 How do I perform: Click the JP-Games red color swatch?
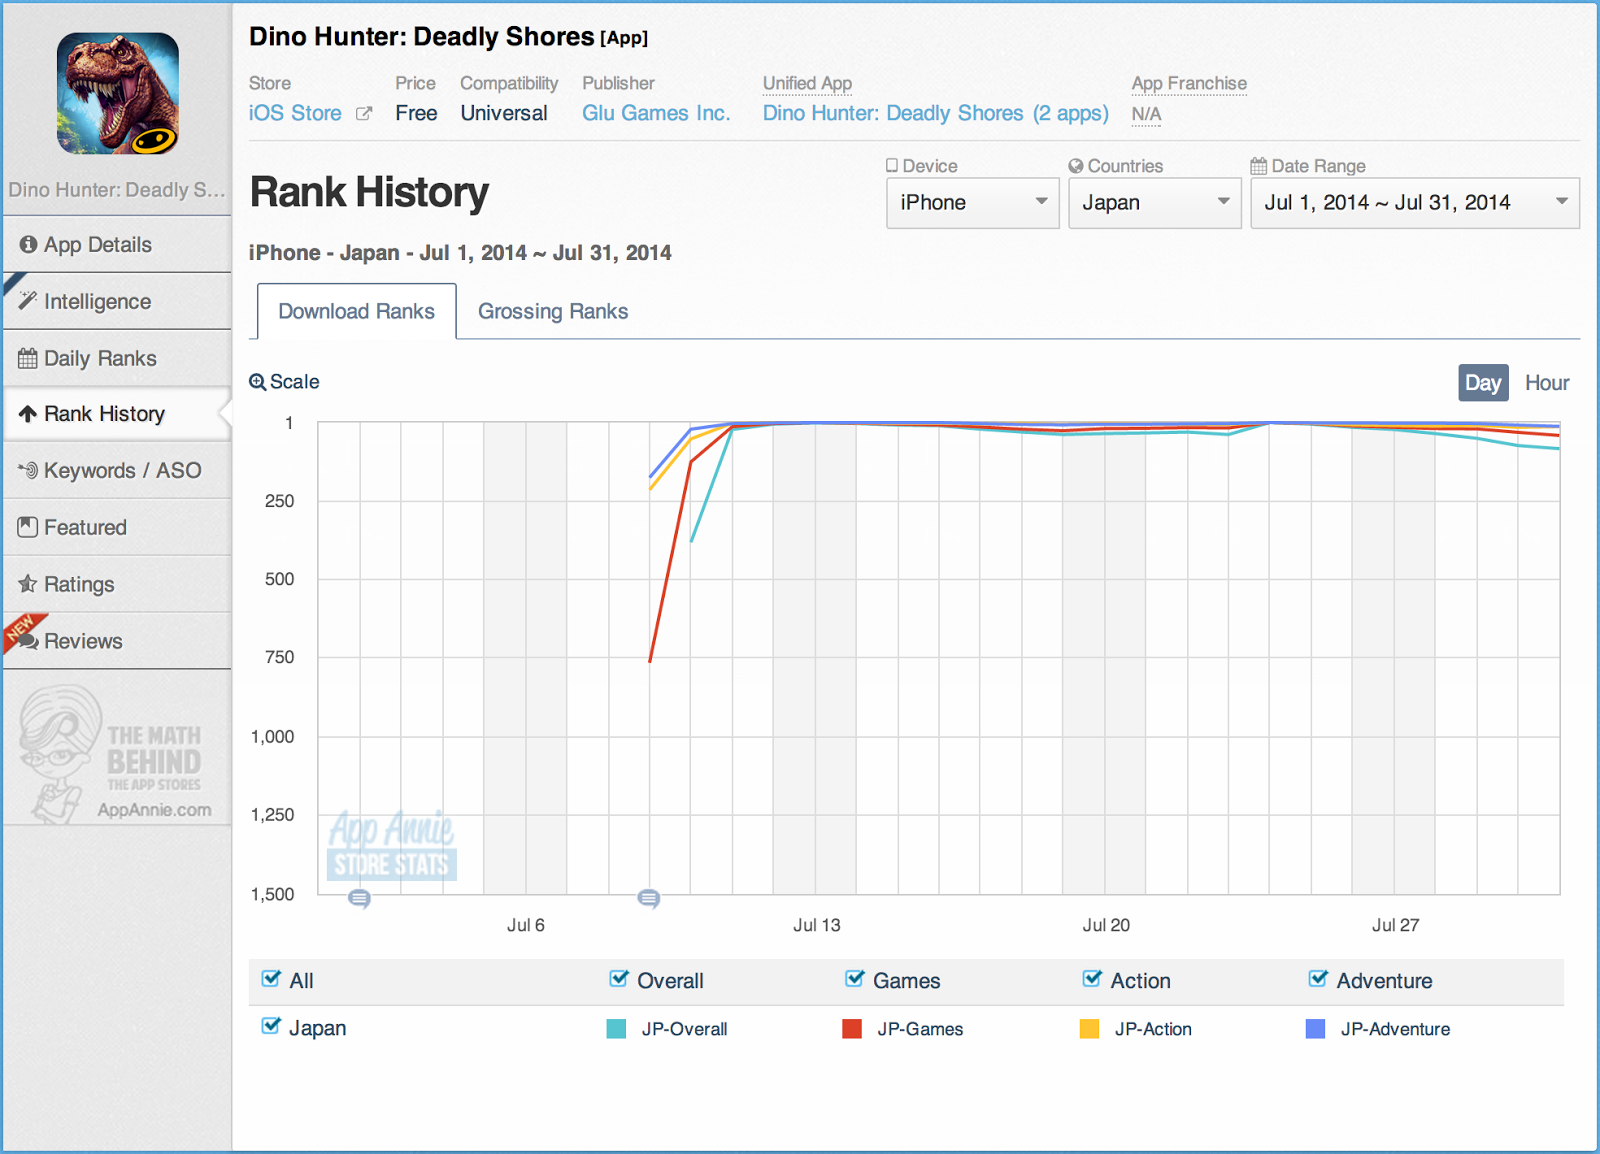tap(852, 1029)
